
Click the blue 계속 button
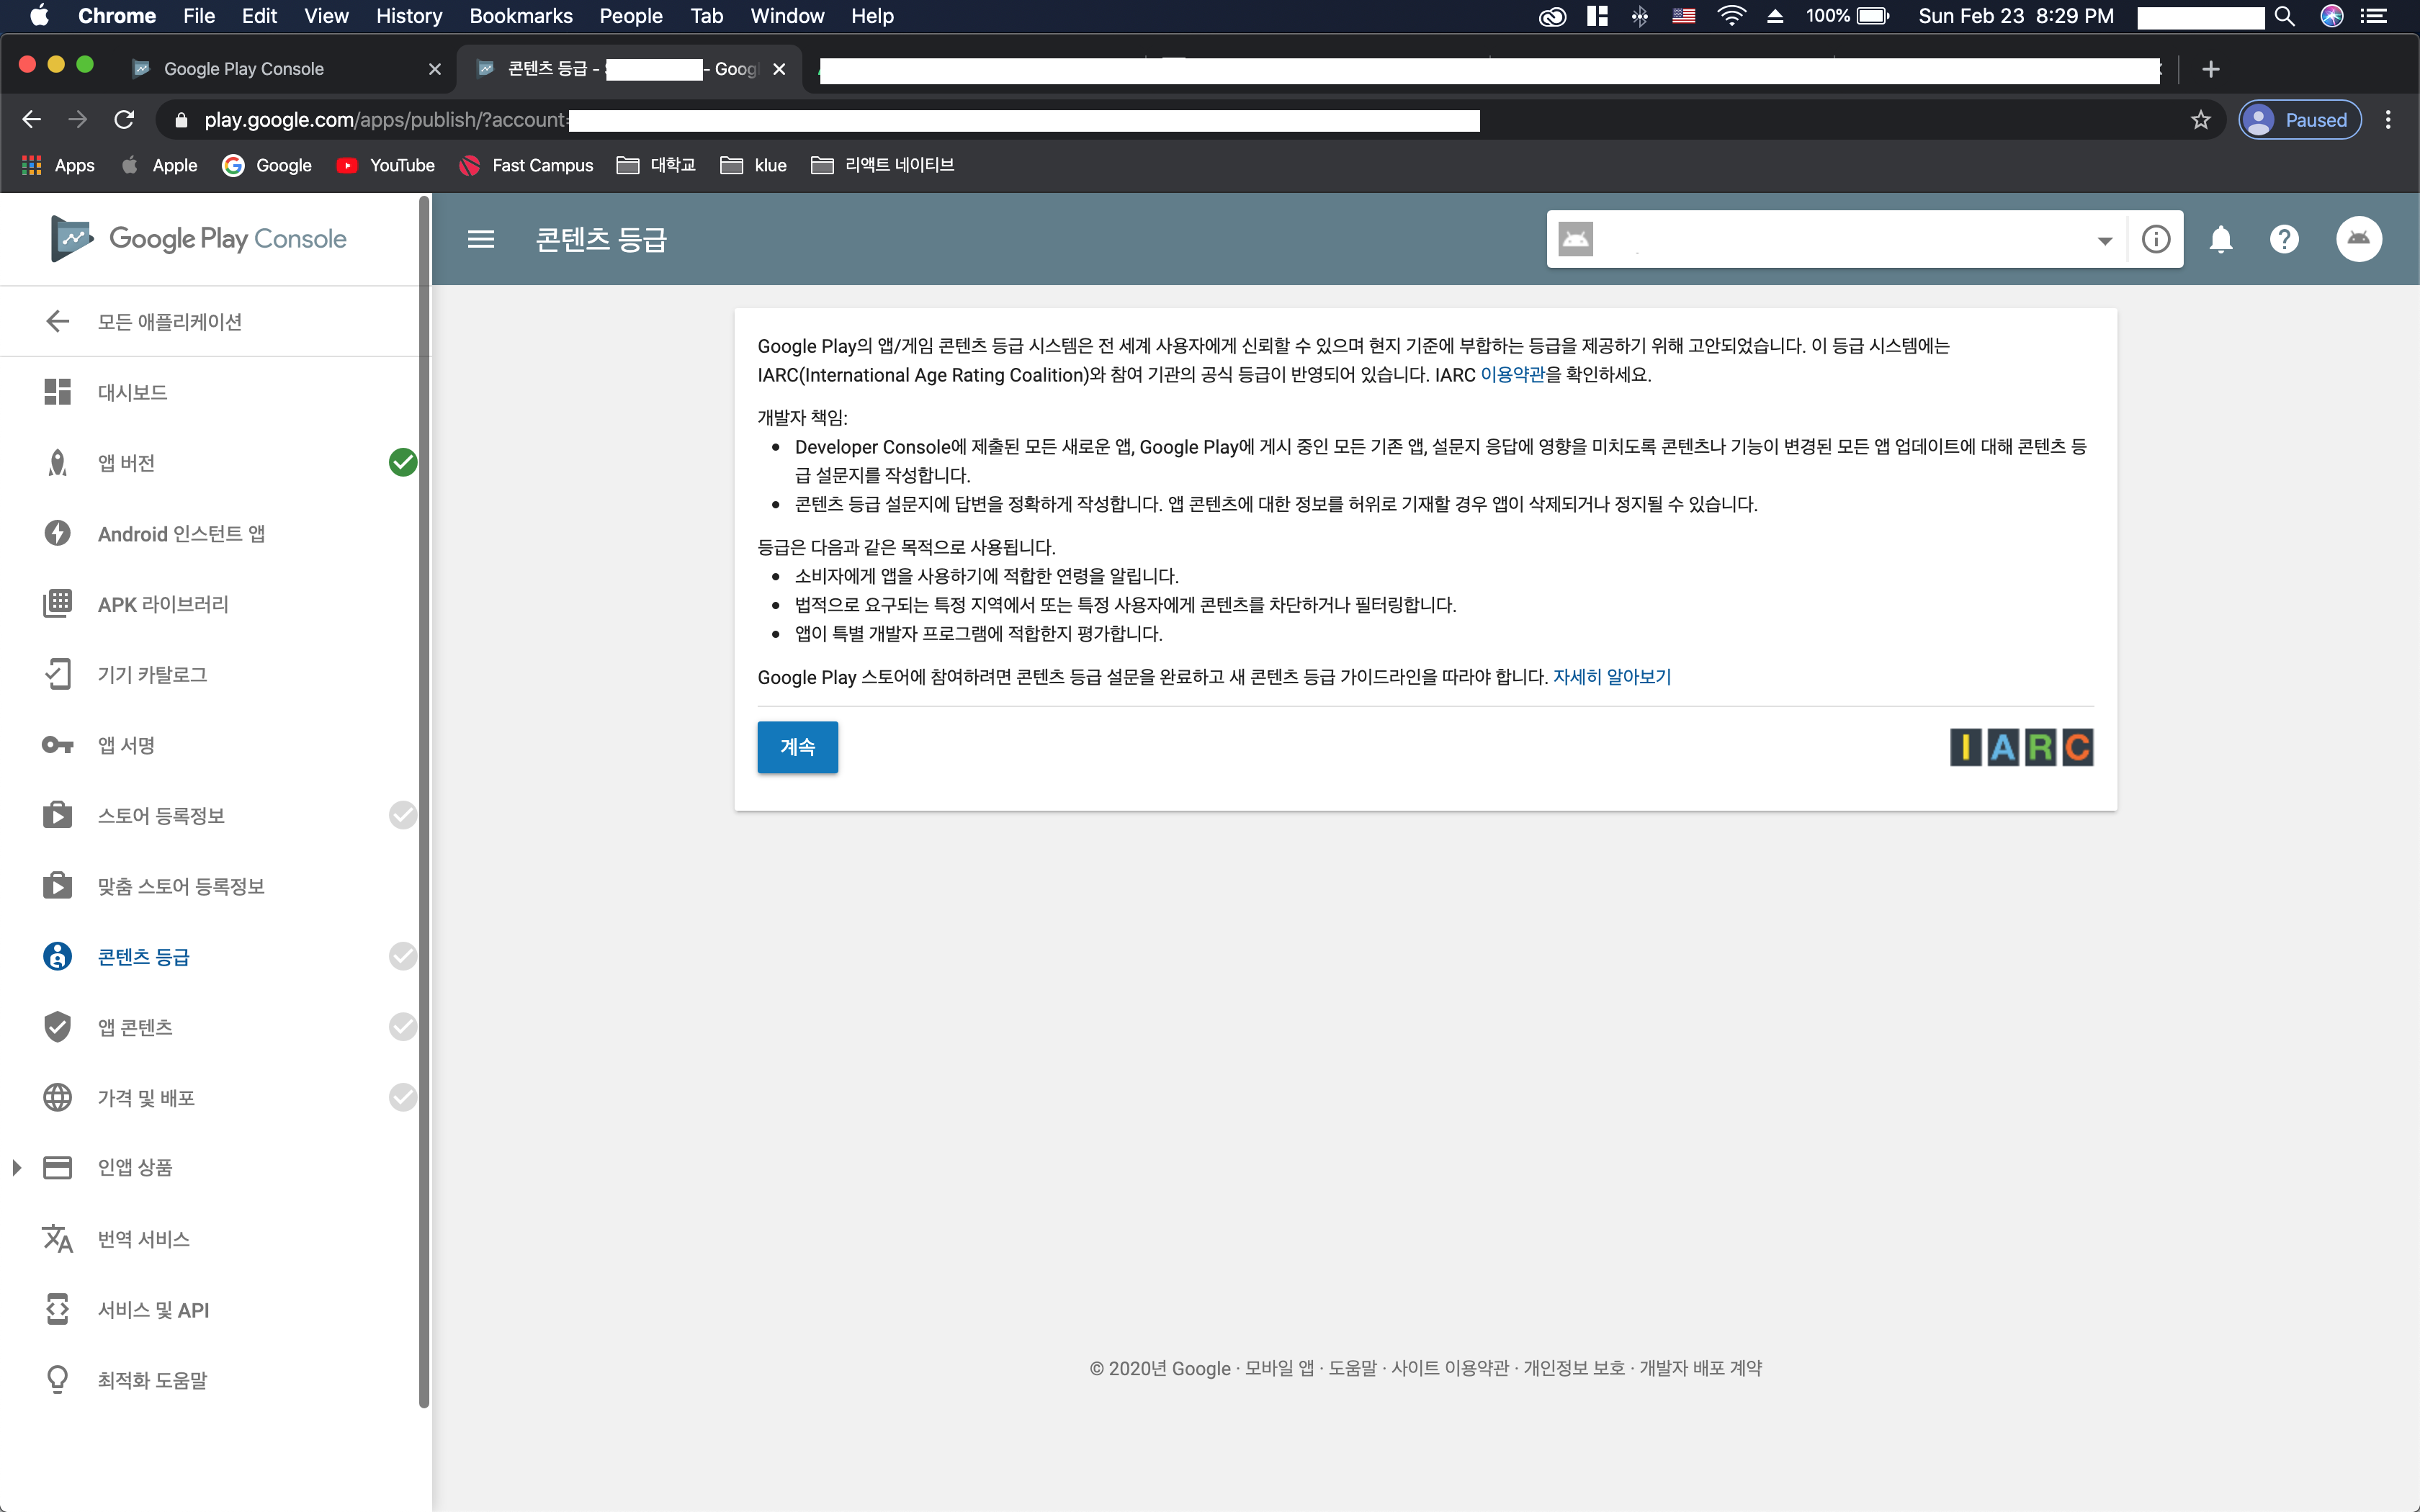tap(797, 747)
